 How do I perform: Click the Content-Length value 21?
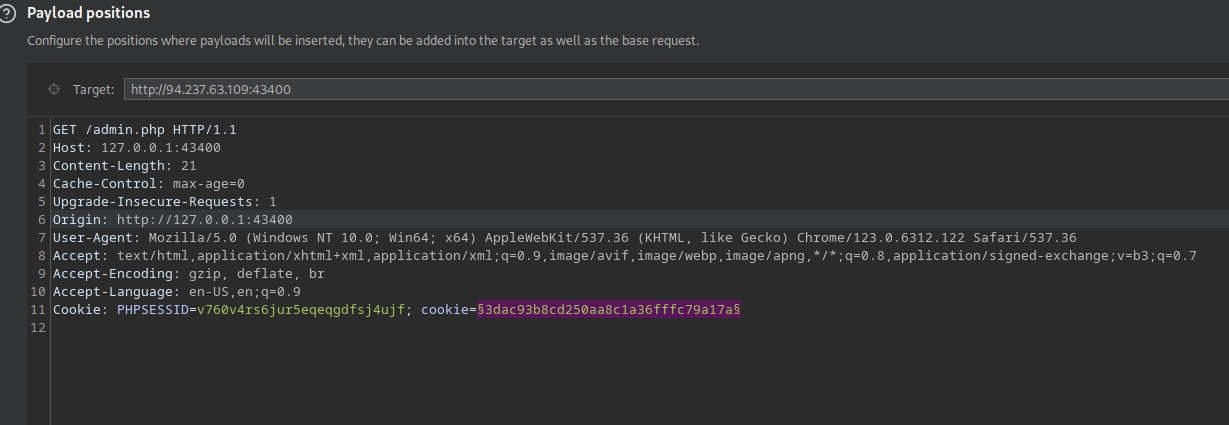[x=189, y=166]
